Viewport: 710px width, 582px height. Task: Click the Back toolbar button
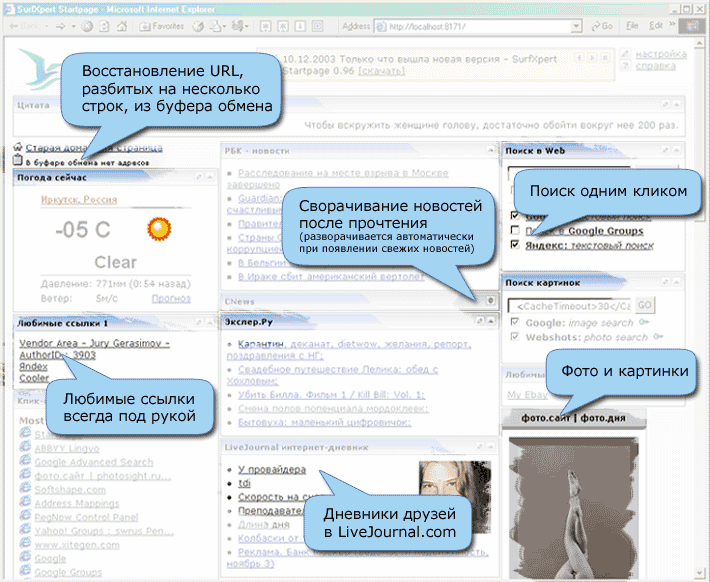(25, 26)
